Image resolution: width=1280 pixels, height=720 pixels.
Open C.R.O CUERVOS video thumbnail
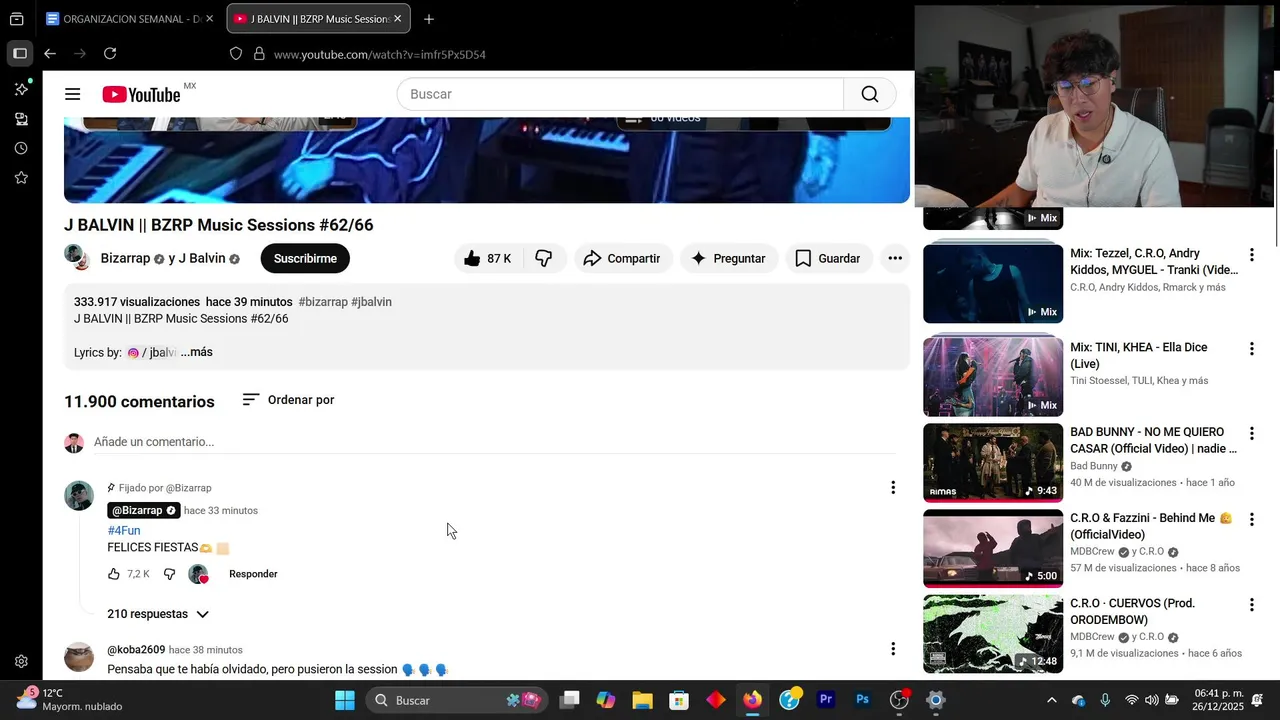[993, 634]
